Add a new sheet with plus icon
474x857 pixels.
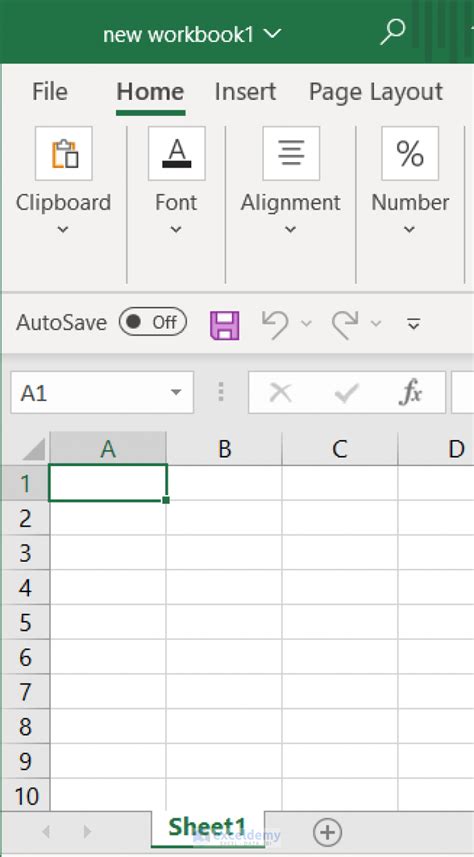click(x=327, y=832)
